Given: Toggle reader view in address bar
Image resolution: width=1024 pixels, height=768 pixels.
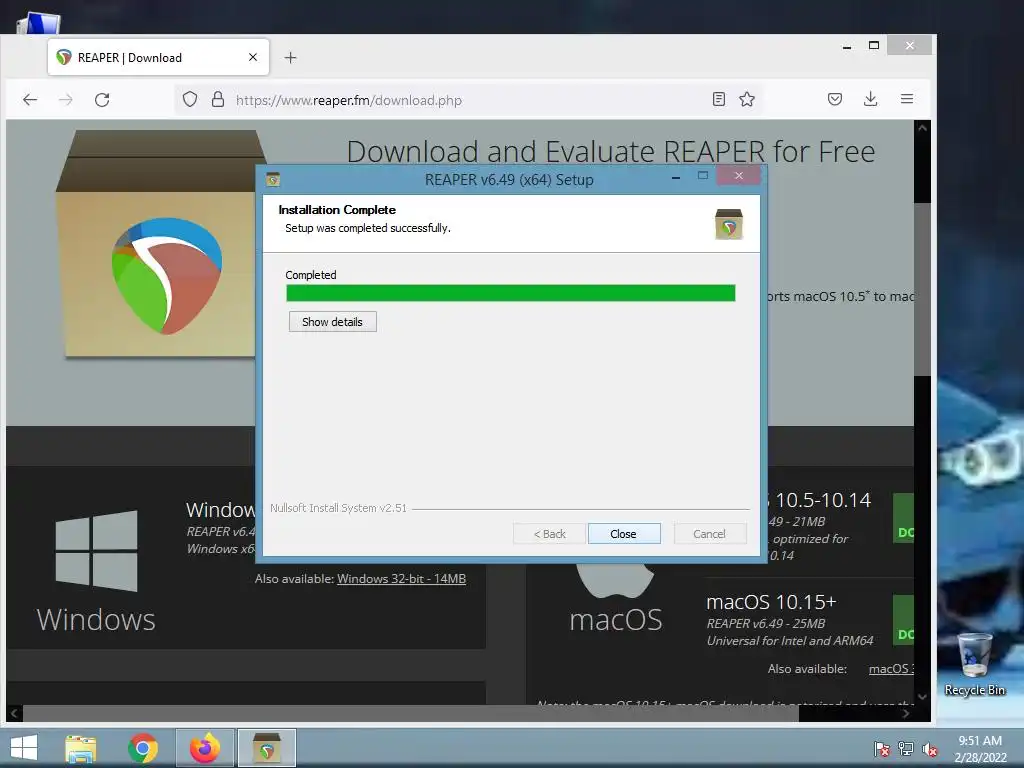Looking at the screenshot, I should click(718, 99).
